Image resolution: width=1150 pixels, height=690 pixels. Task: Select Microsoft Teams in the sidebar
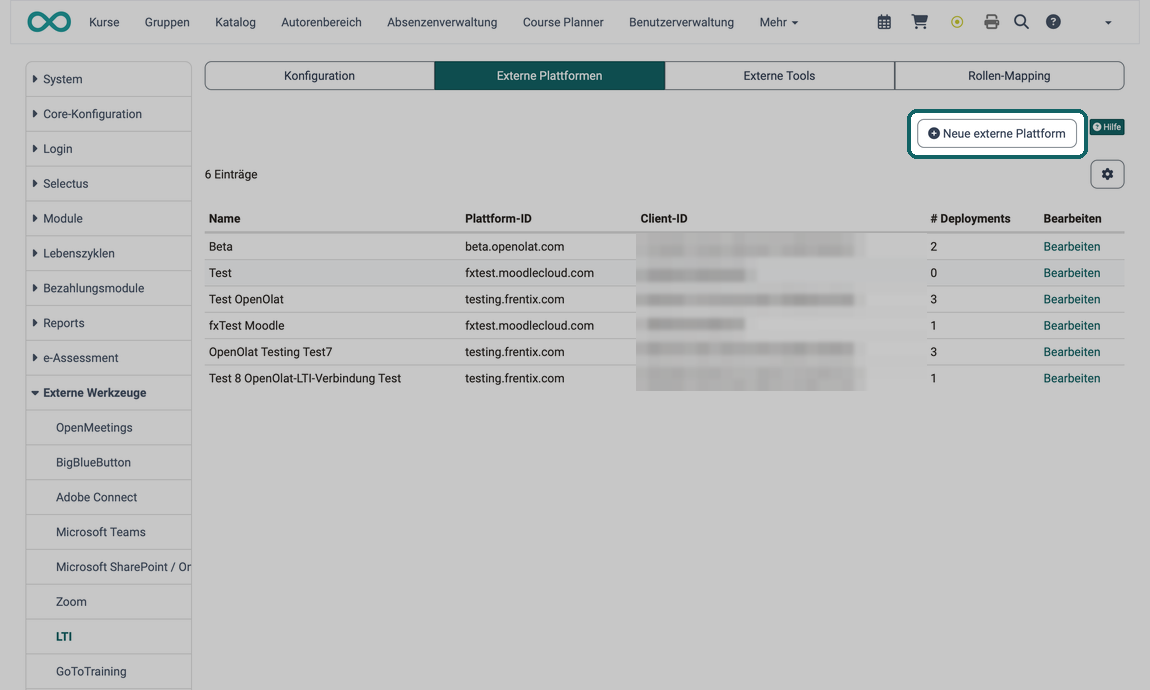click(109, 532)
